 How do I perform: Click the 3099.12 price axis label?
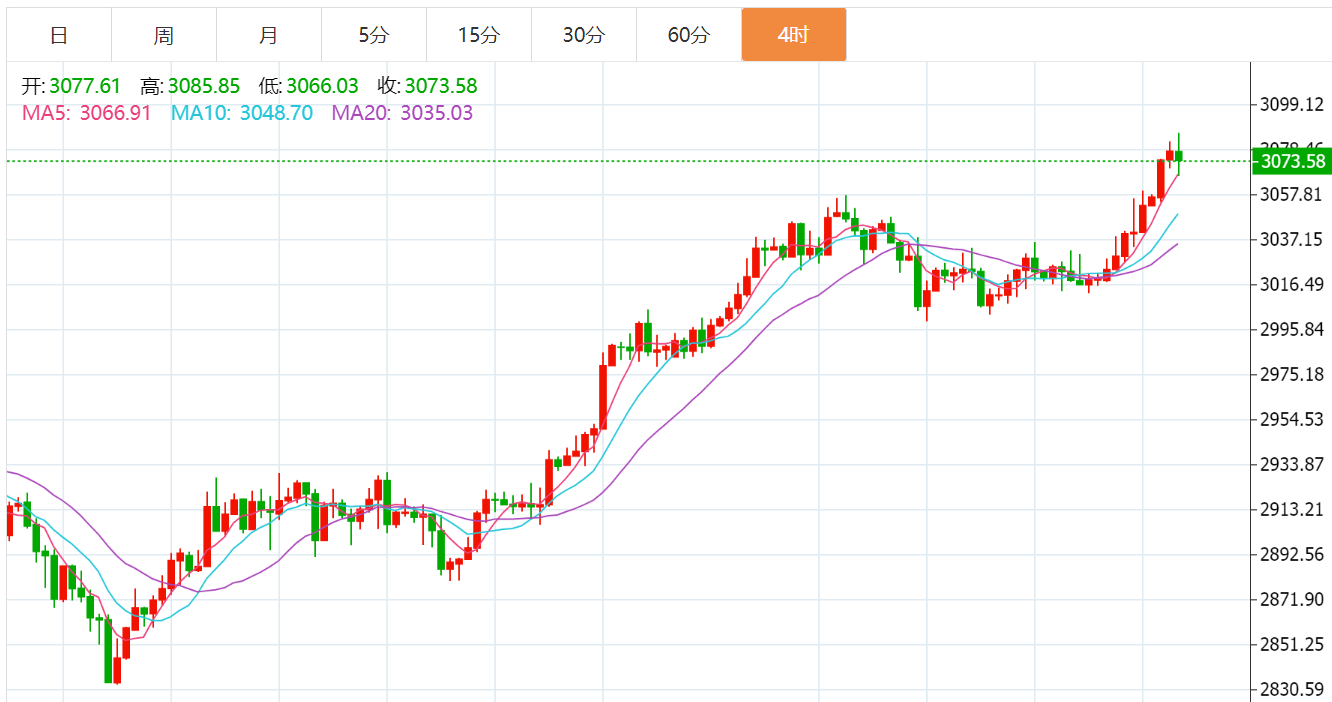click(1291, 104)
